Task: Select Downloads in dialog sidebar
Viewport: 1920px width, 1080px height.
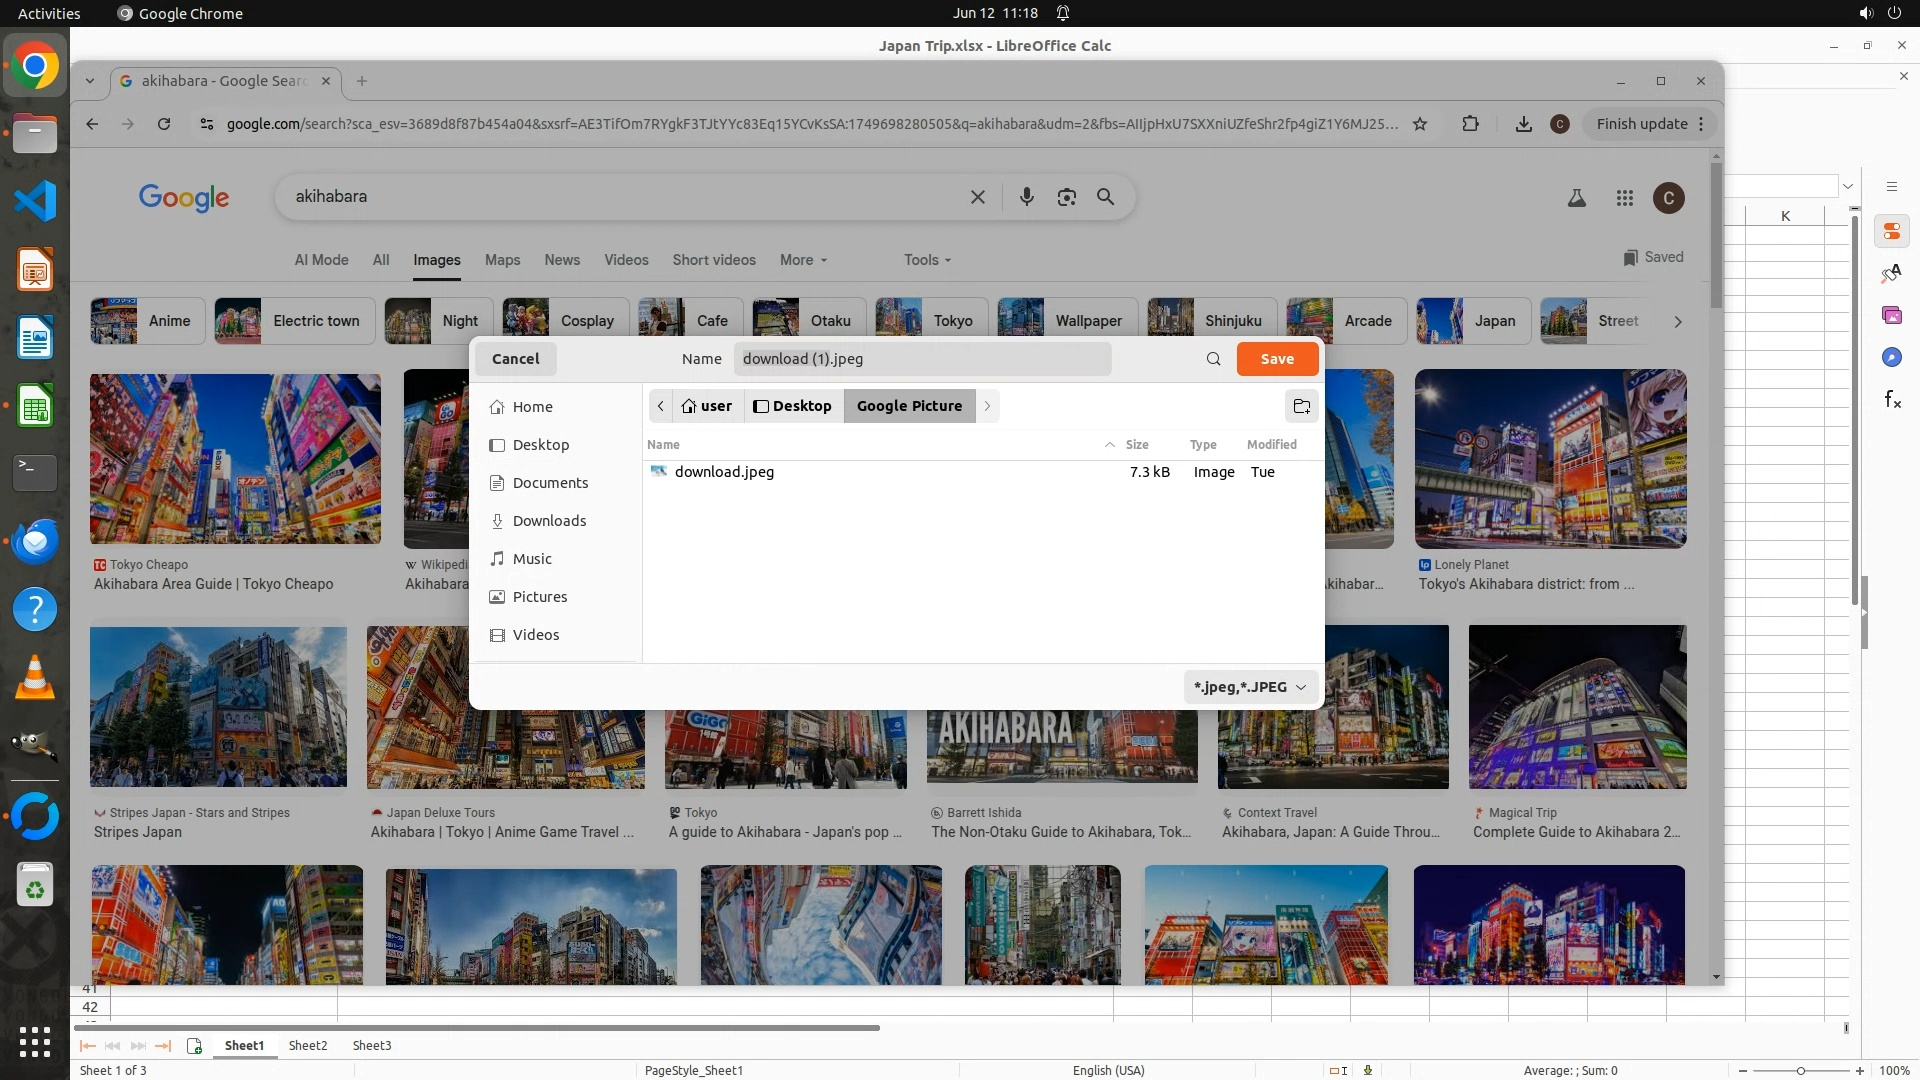Action: [x=549, y=521]
